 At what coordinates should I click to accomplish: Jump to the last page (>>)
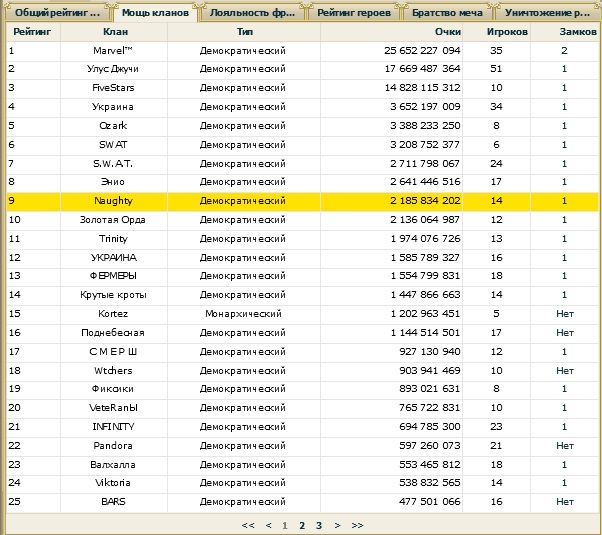tap(357, 525)
